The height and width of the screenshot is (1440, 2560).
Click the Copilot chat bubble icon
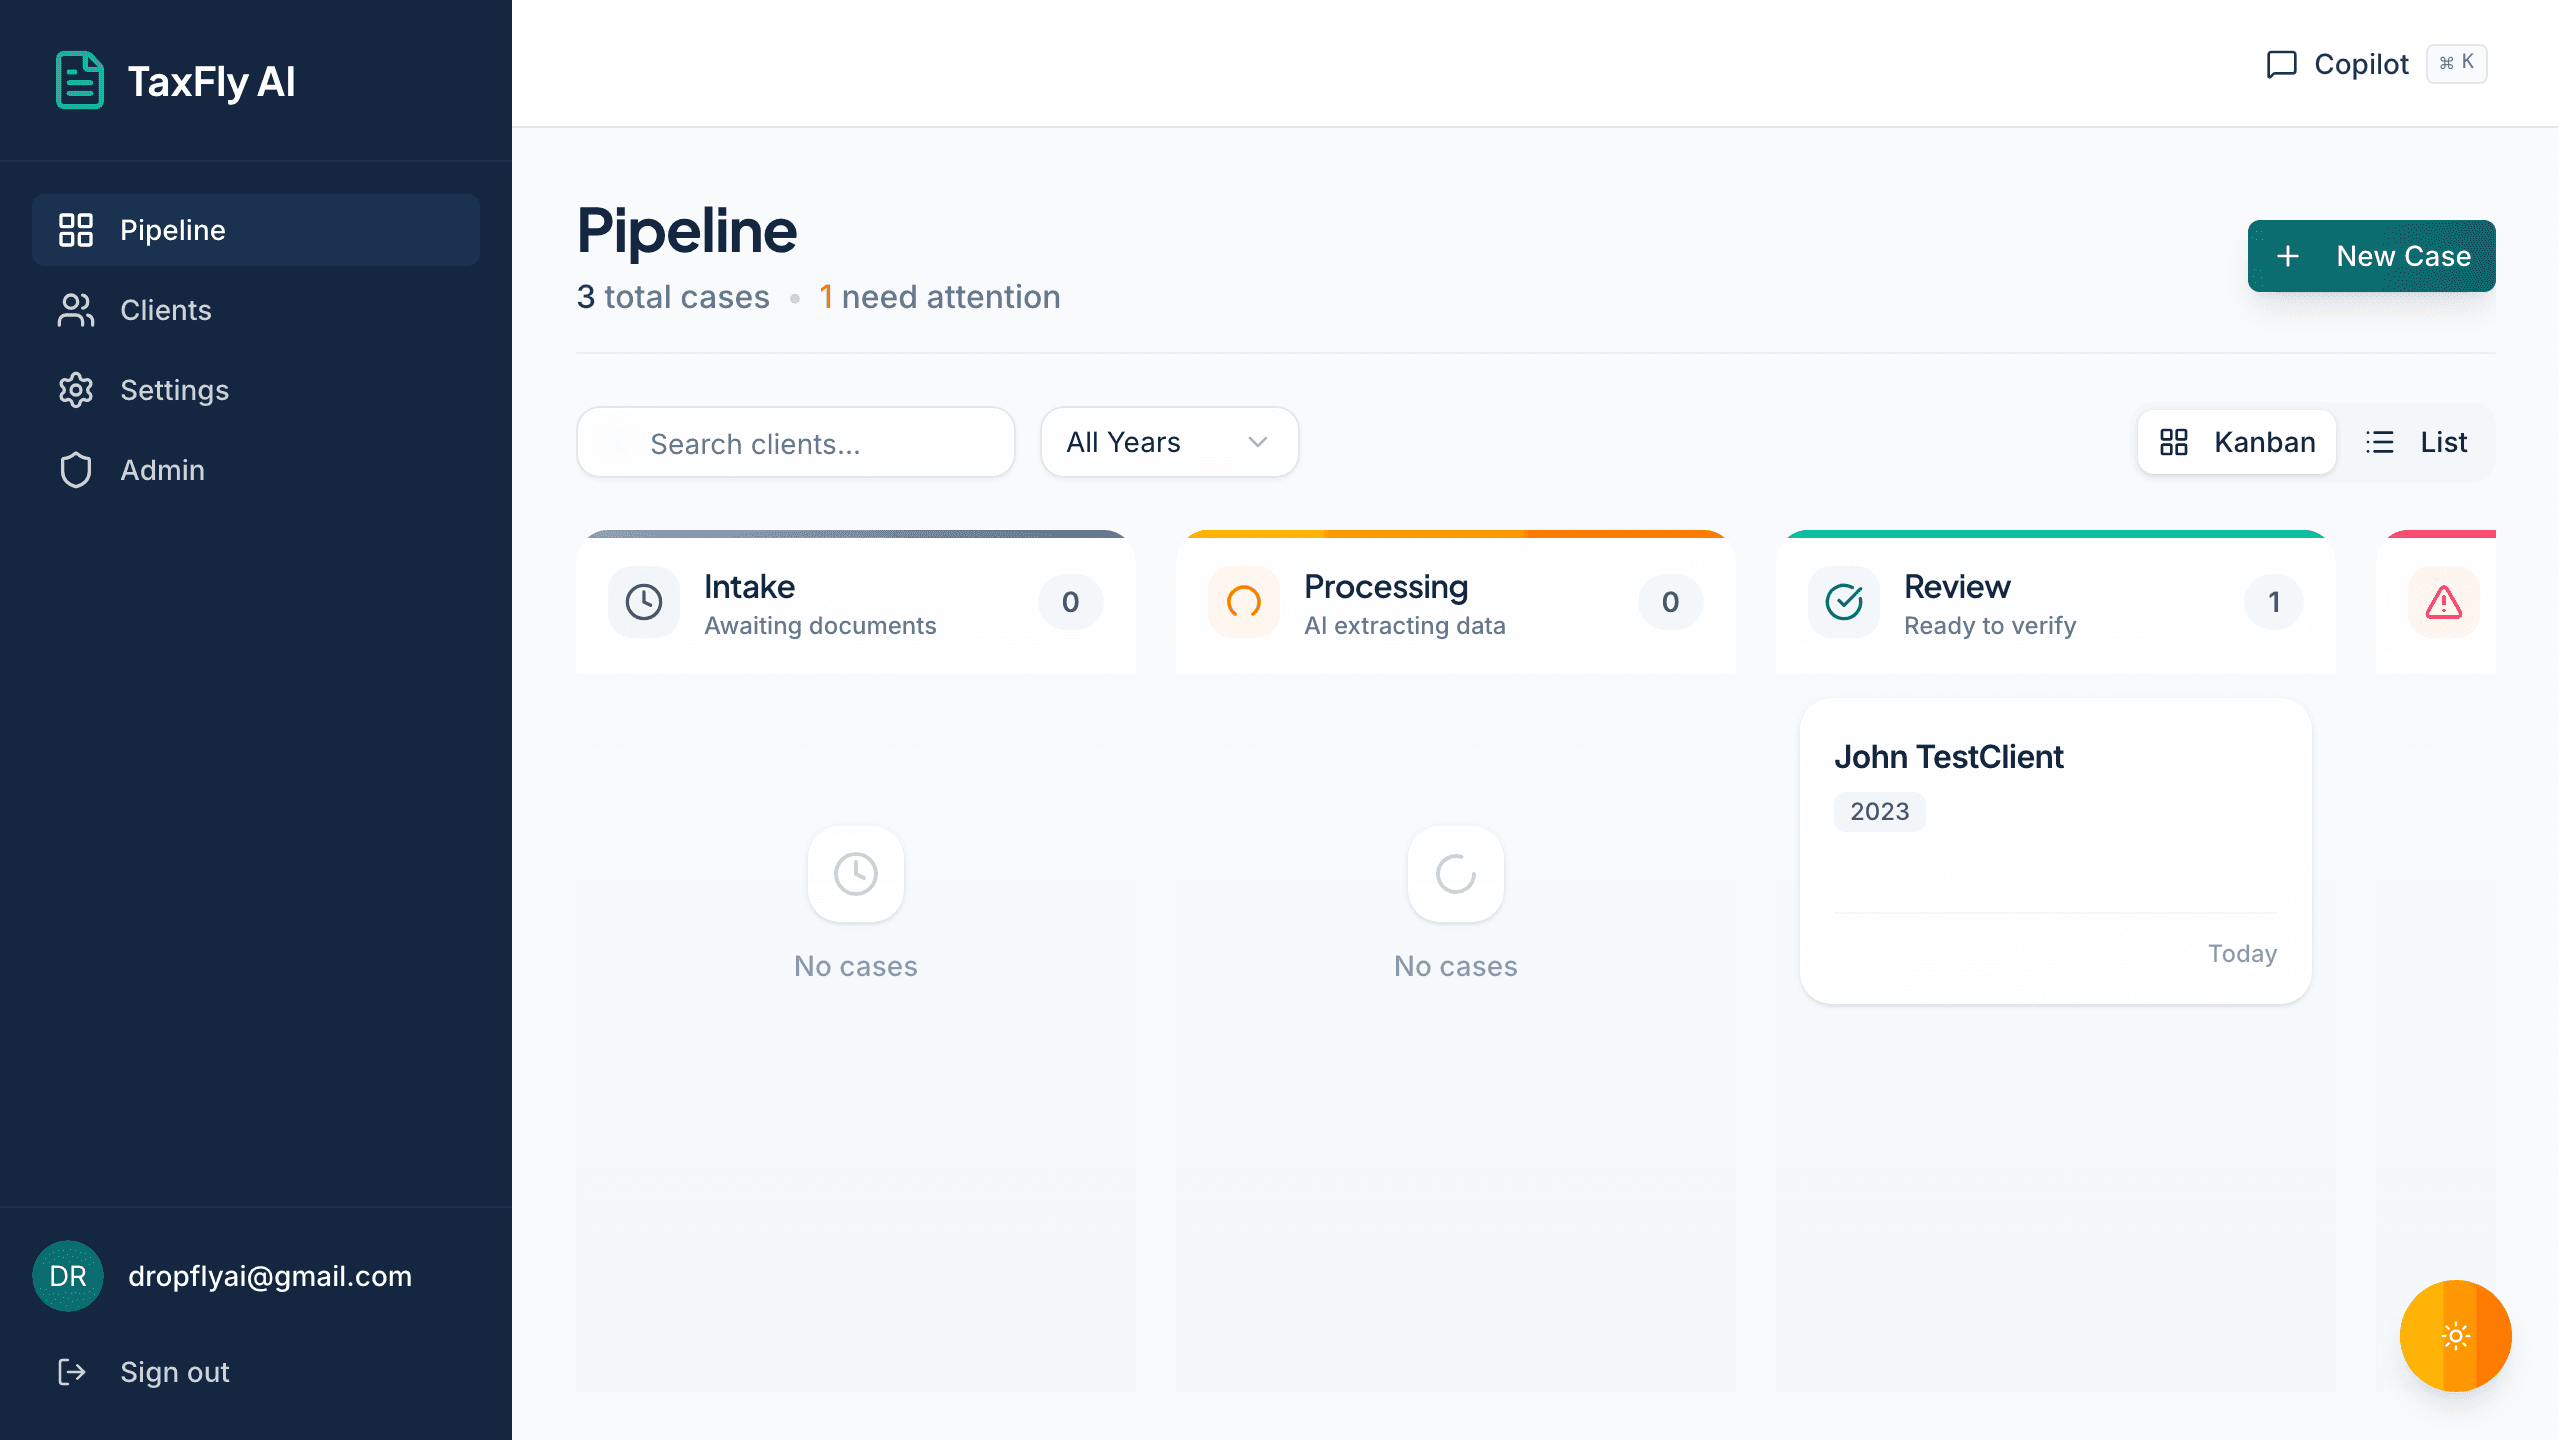2281,64
